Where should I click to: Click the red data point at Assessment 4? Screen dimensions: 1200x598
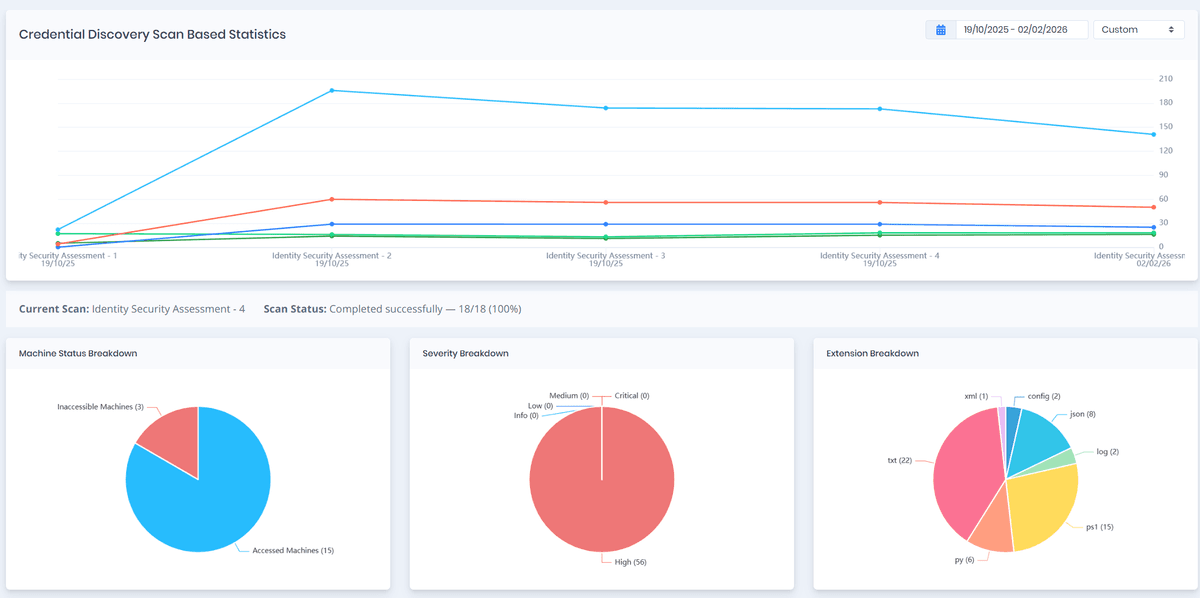click(880, 203)
